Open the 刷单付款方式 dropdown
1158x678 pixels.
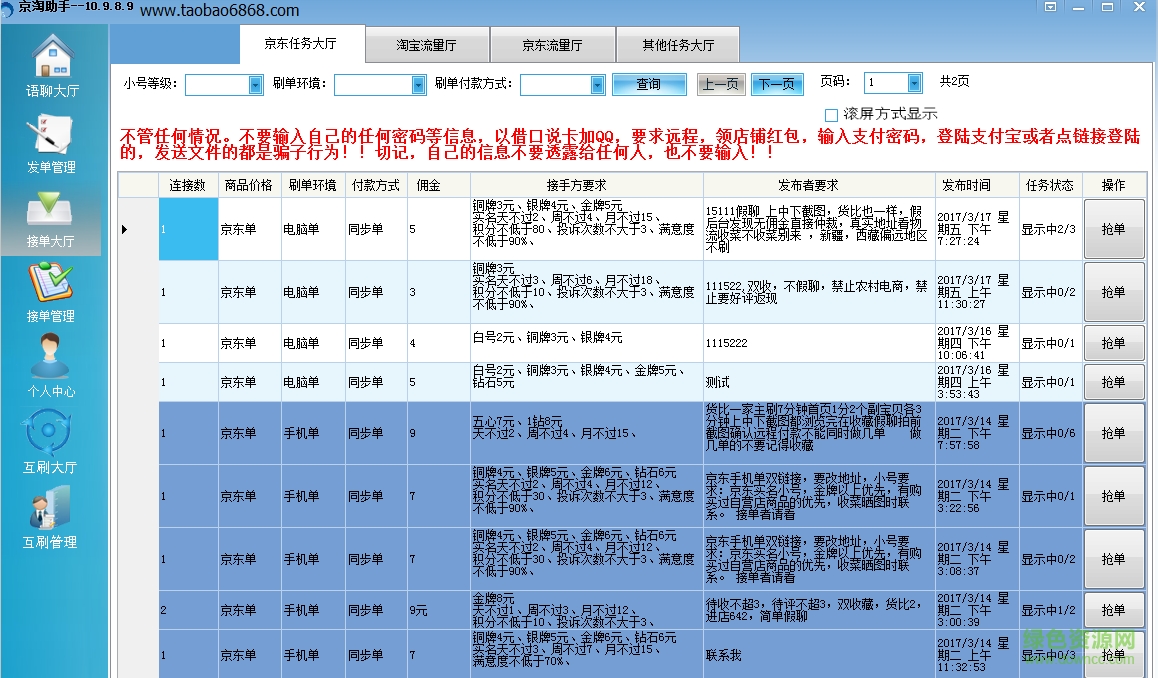coord(597,85)
